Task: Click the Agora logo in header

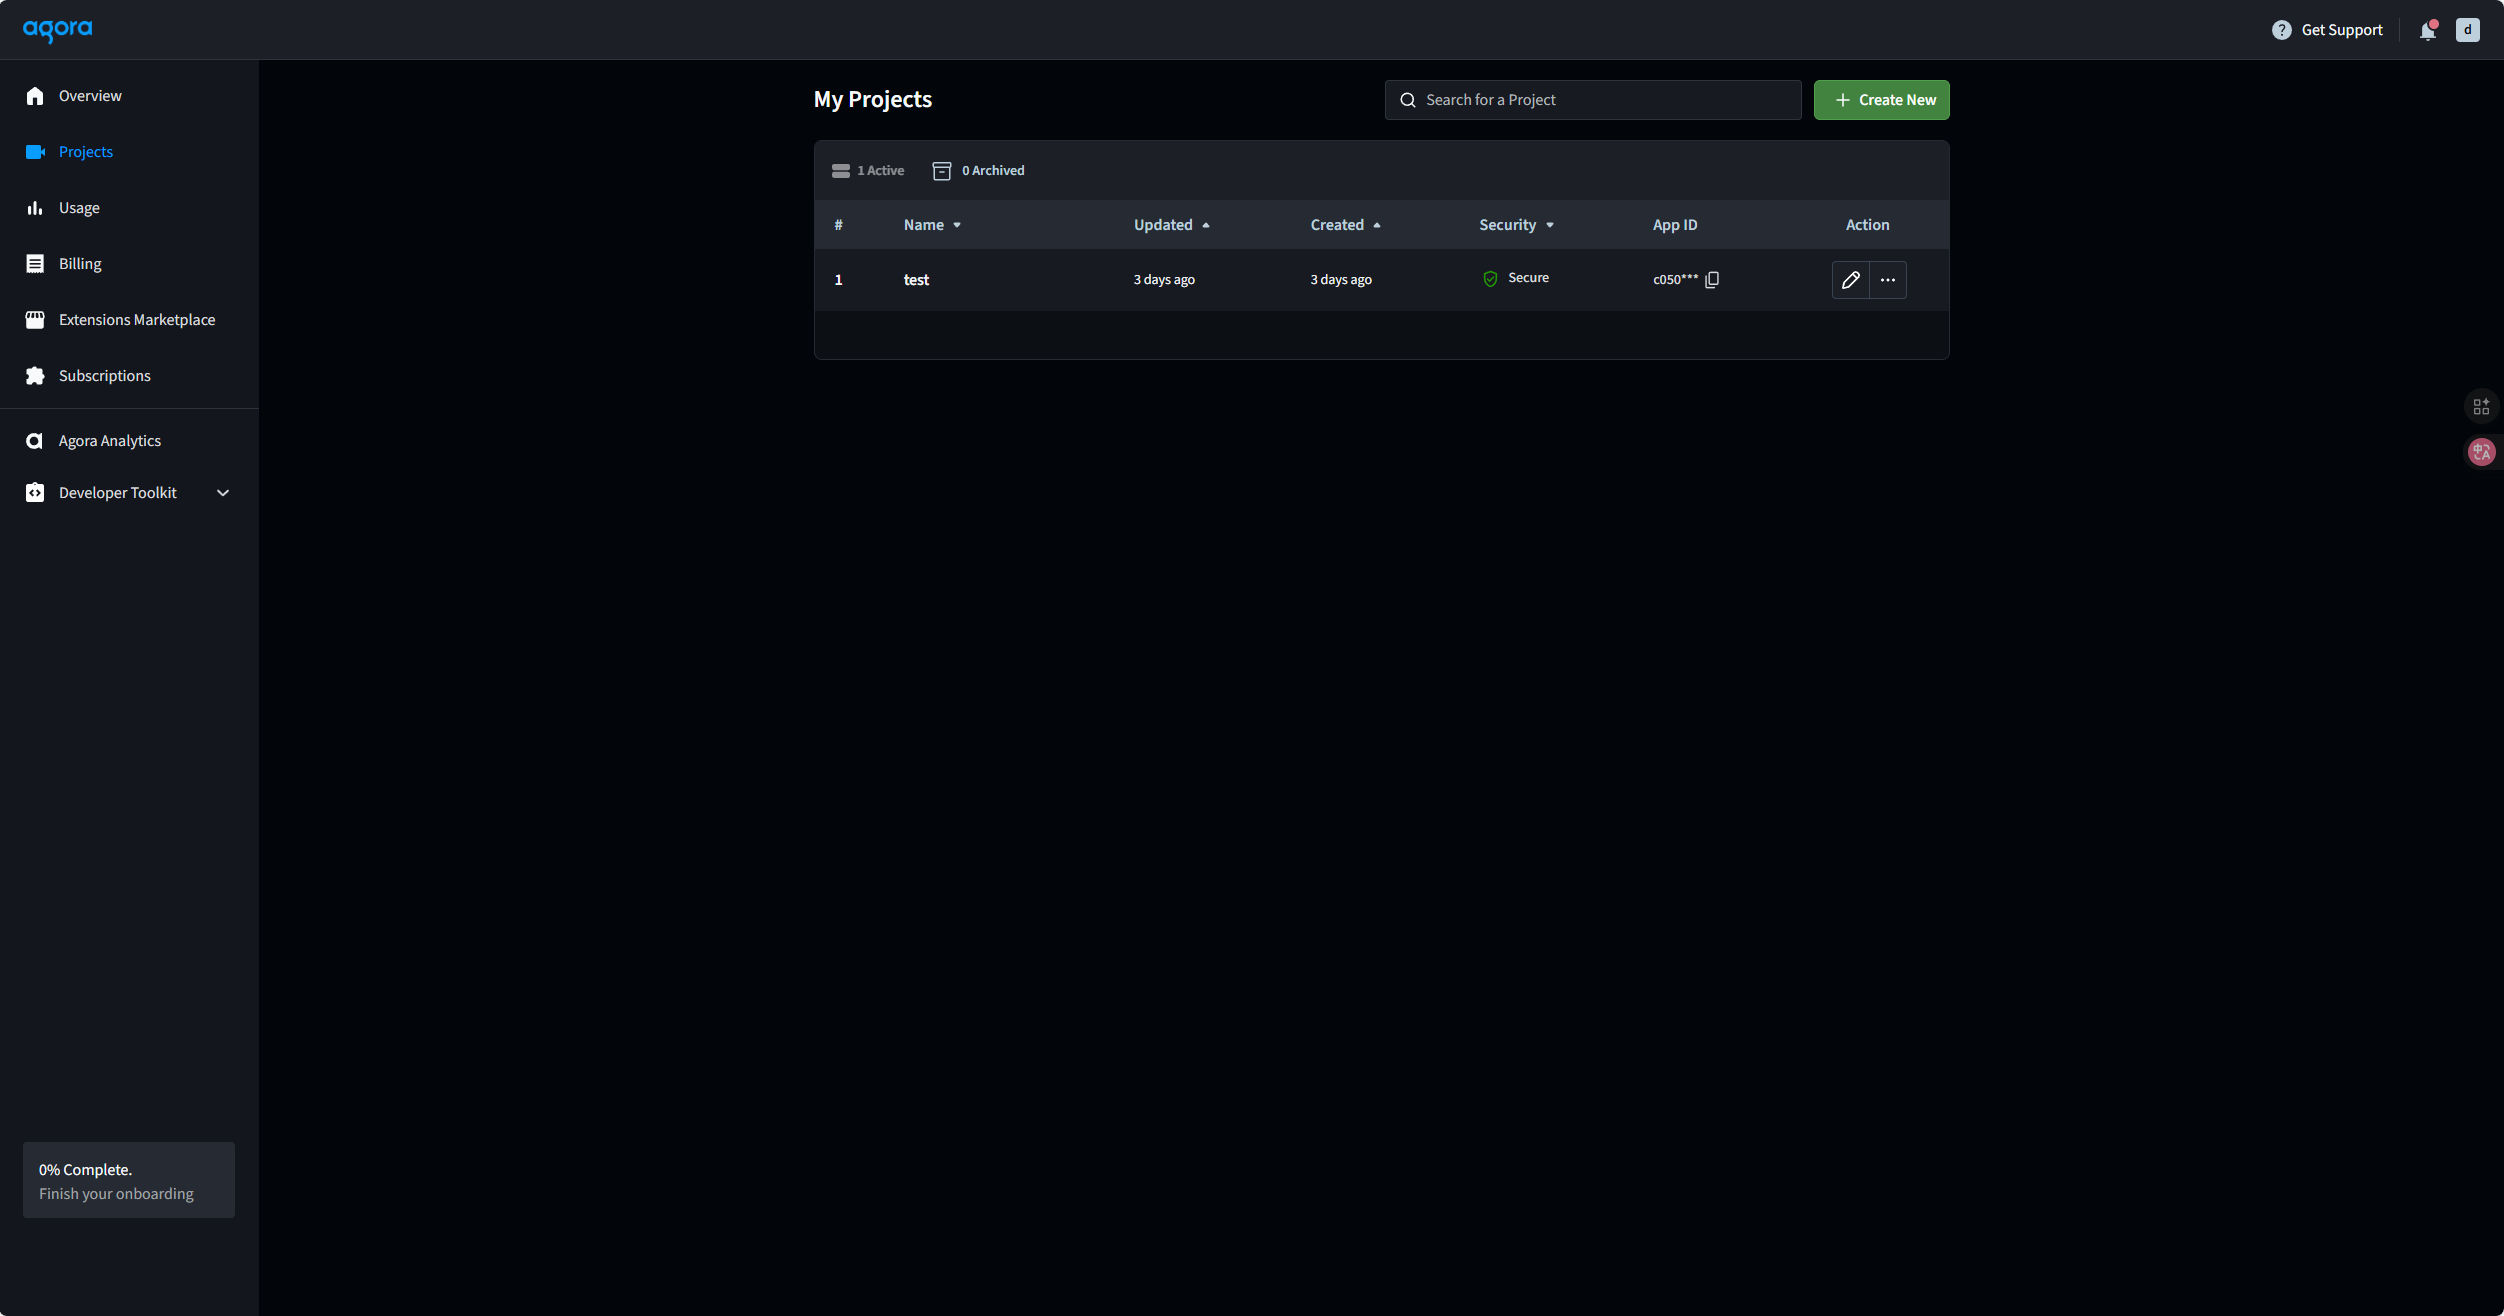Action: (x=58, y=30)
